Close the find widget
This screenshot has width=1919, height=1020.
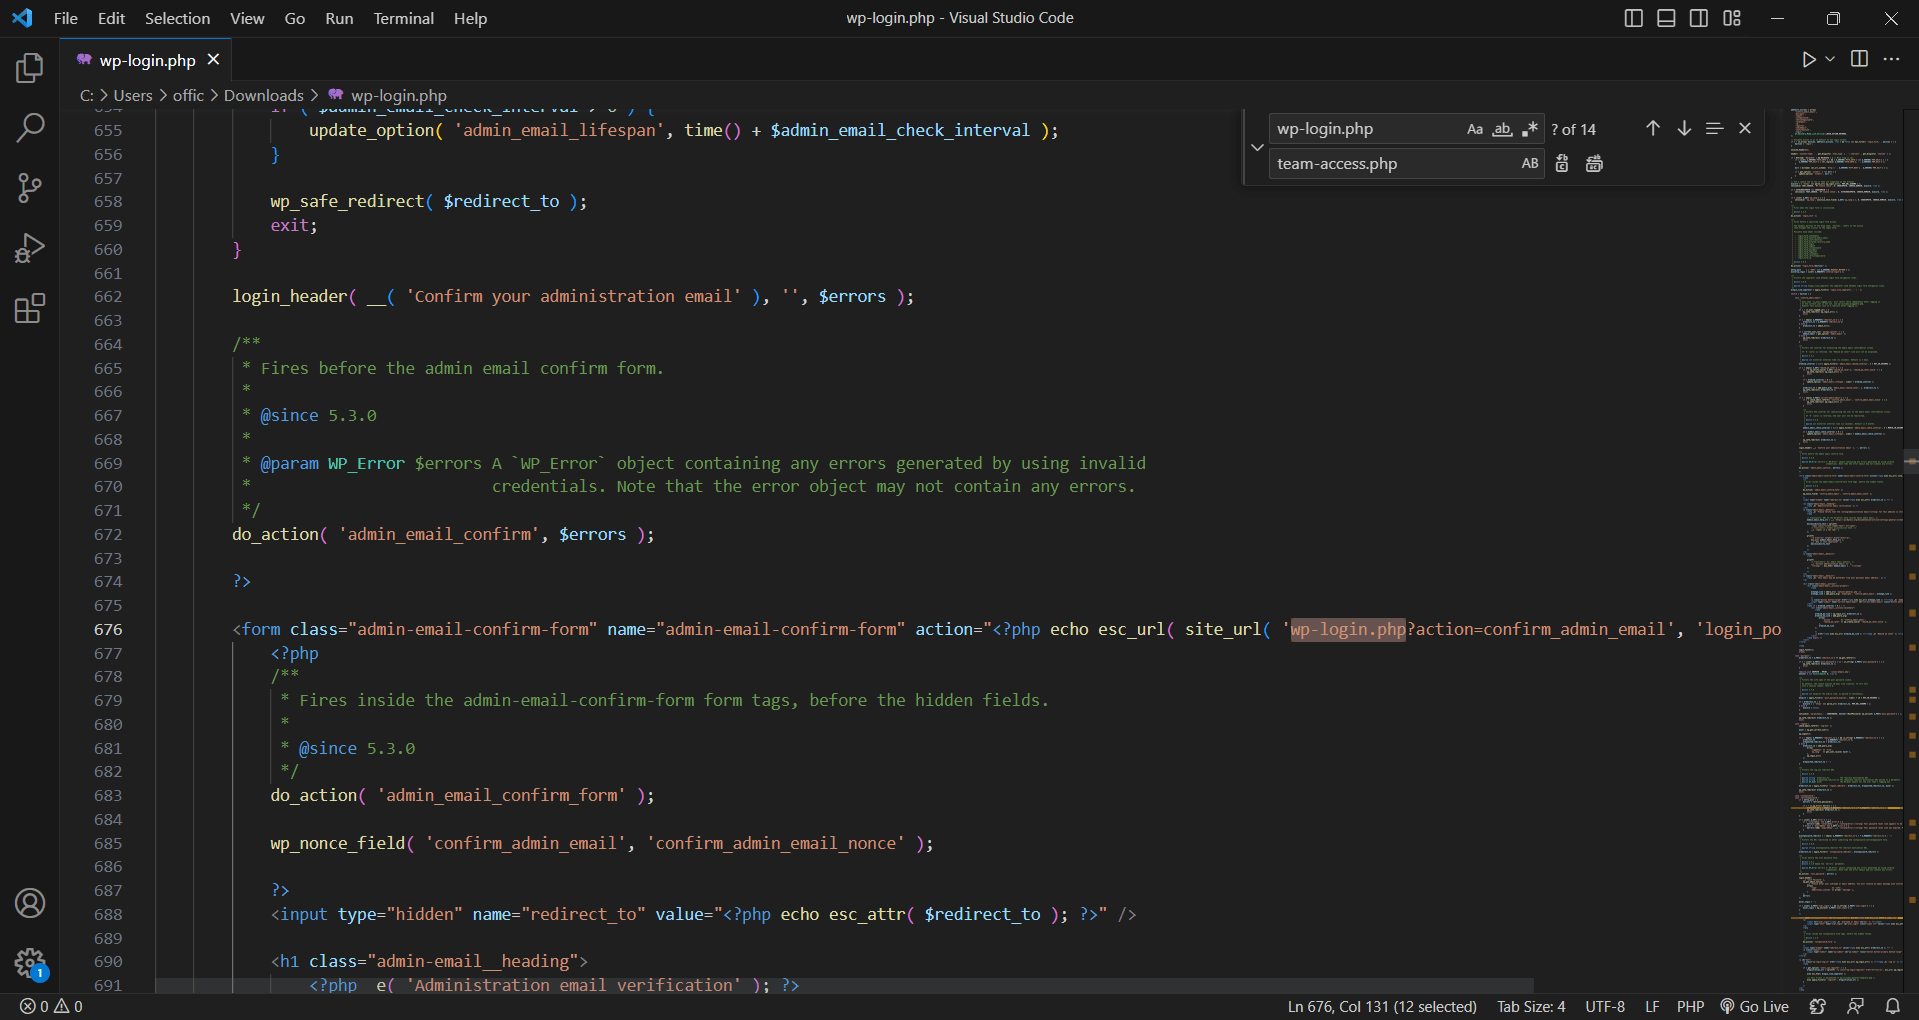tap(1745, 128)
